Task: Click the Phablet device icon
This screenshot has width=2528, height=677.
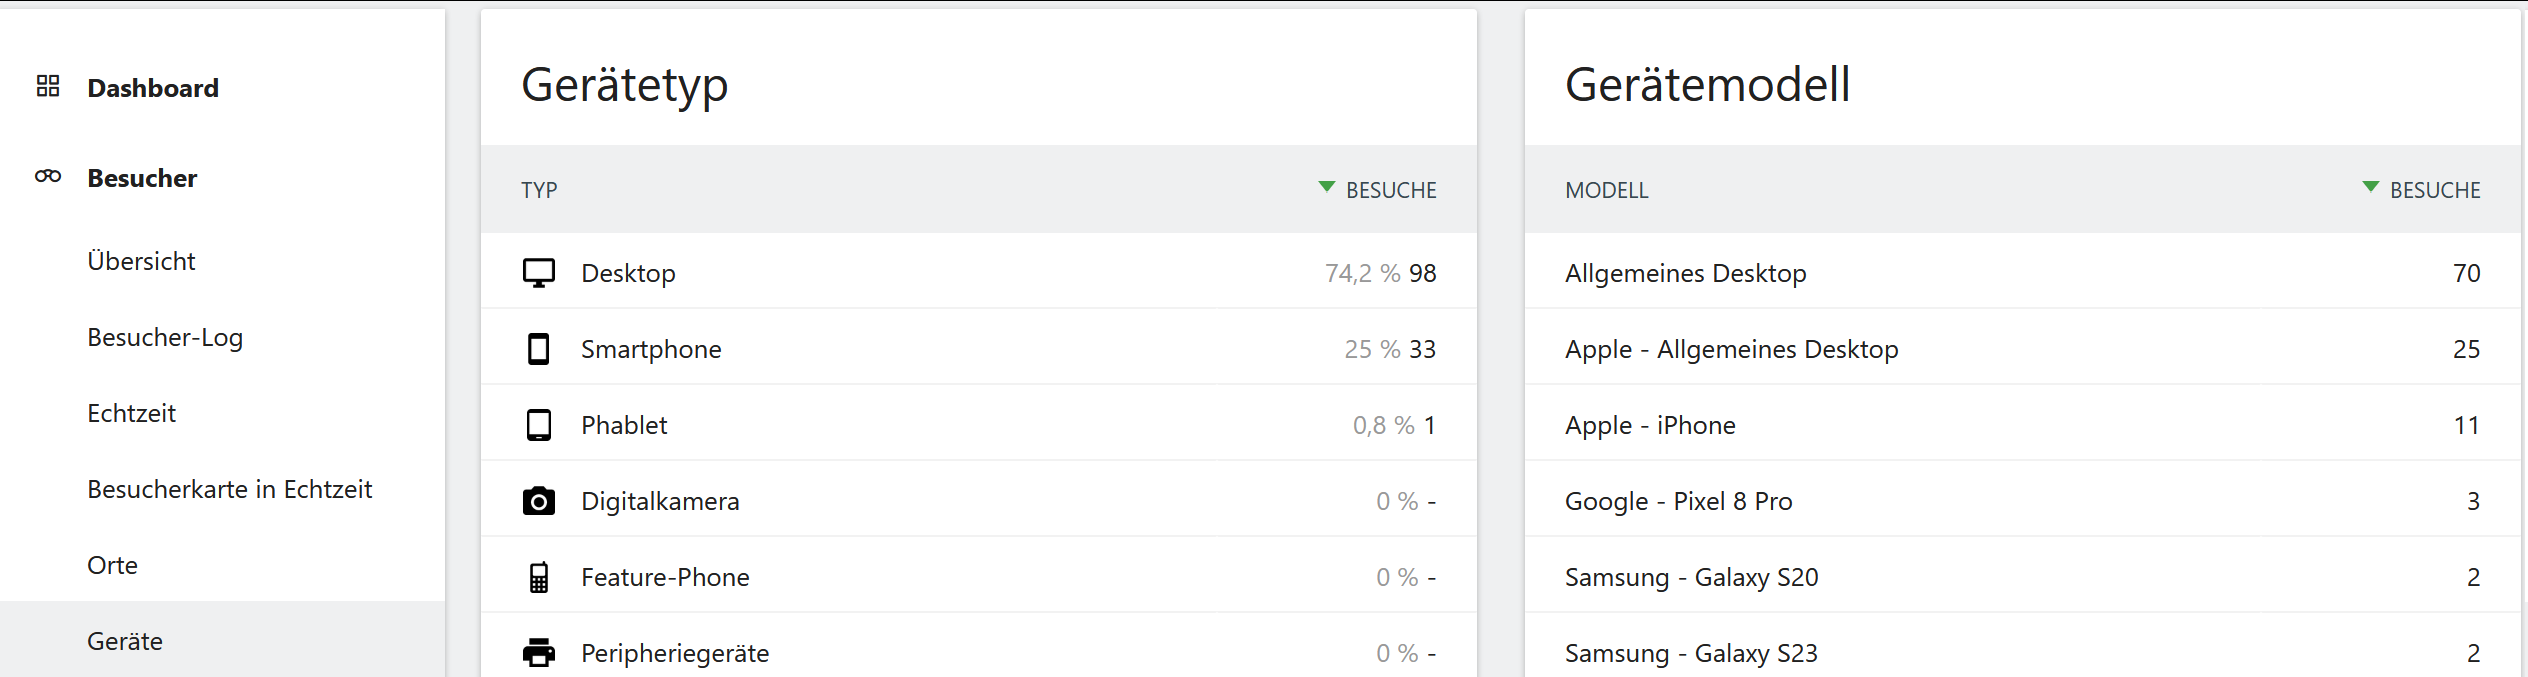Action: 539,425
